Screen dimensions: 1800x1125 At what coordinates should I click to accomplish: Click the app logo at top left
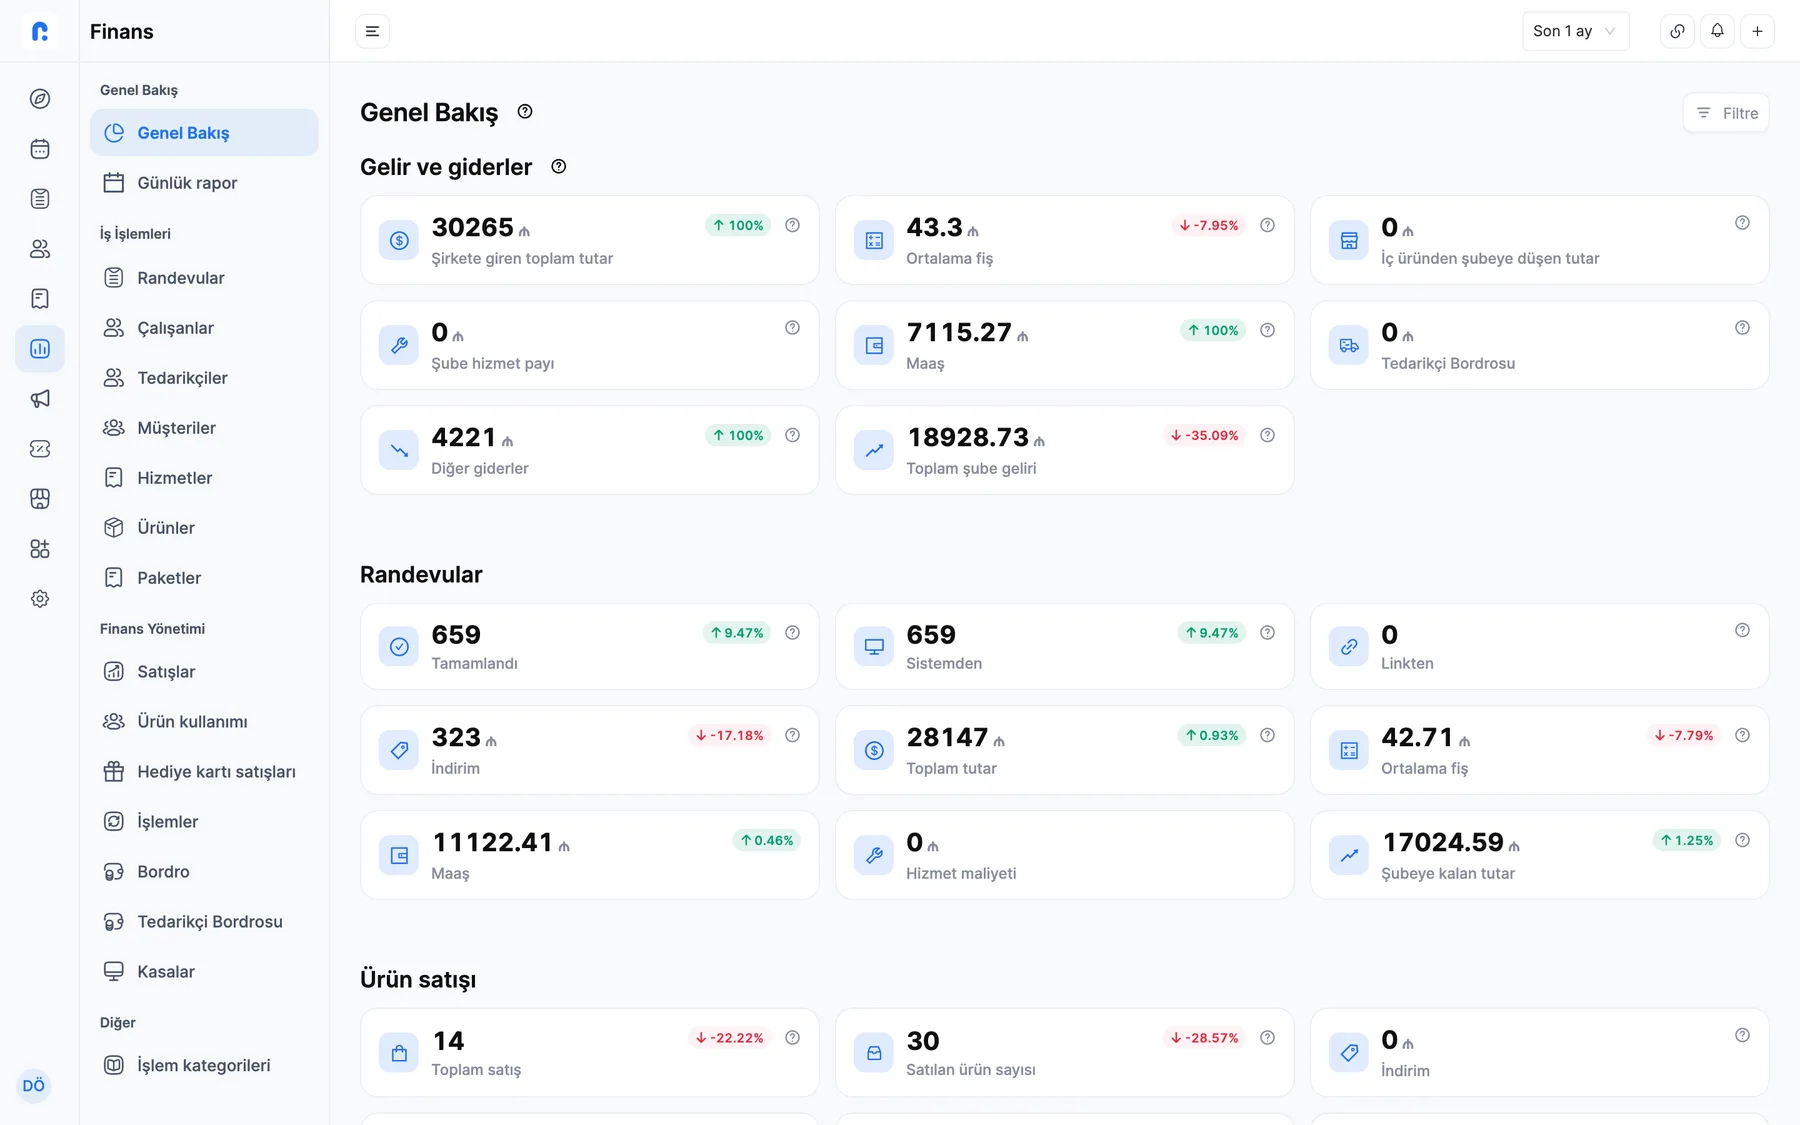pos(40,31)
